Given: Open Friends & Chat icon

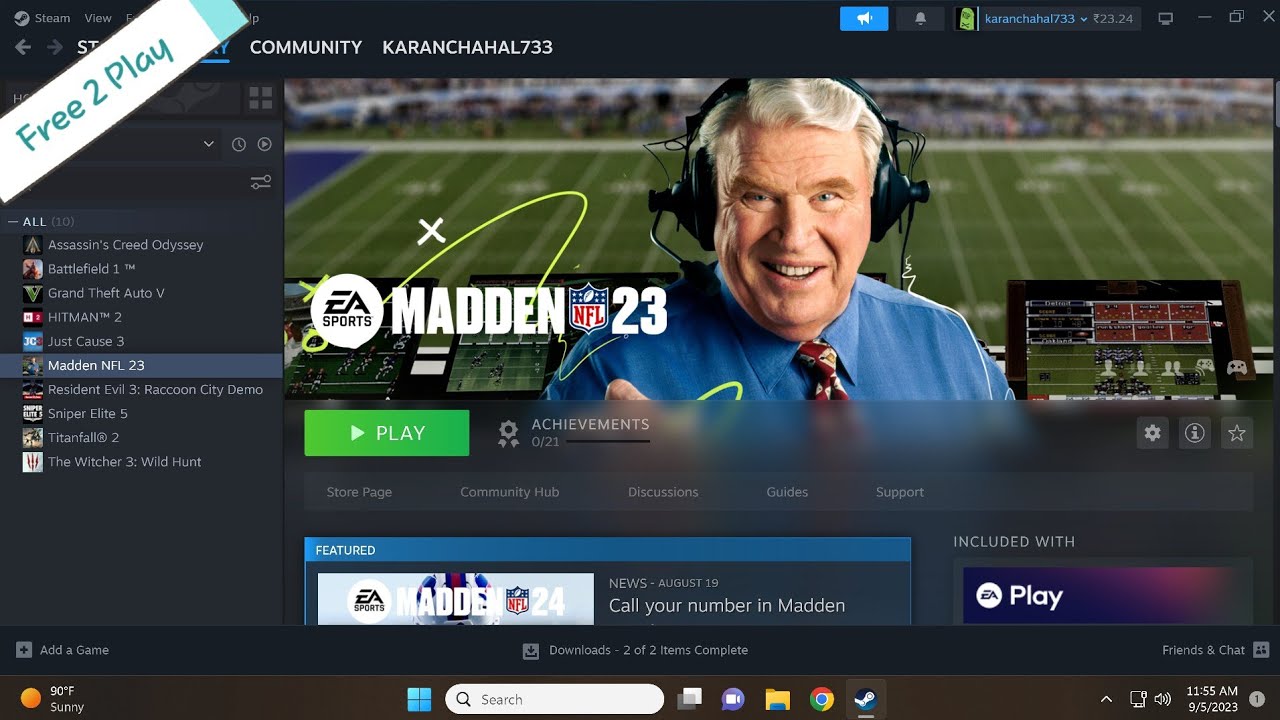Looking at the screenshot, I should [1260, 650].
